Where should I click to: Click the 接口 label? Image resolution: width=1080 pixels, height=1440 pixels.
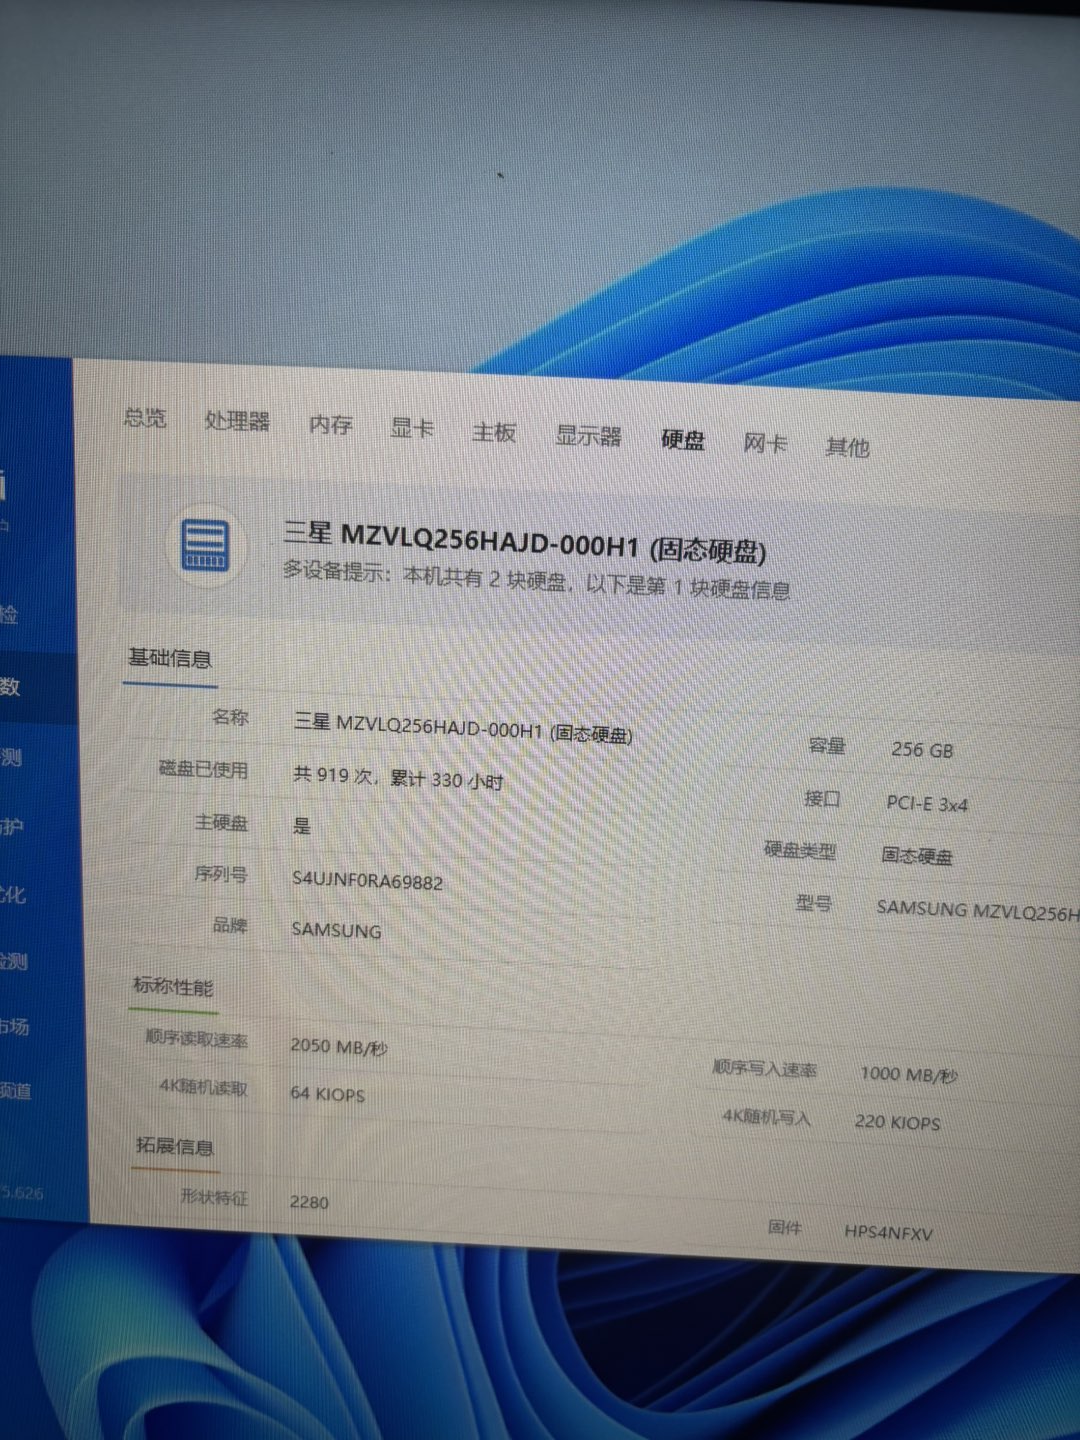(x=822, y=798)
